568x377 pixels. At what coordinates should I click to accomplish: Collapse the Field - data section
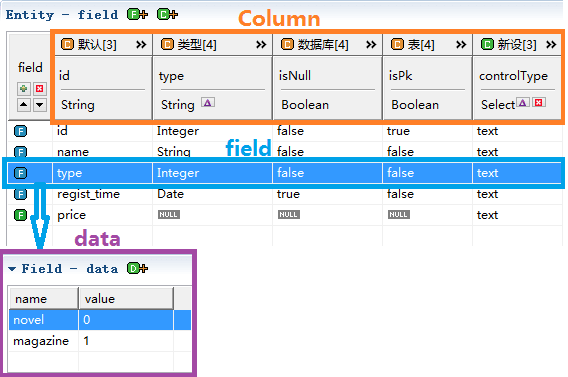coord(12,269)
